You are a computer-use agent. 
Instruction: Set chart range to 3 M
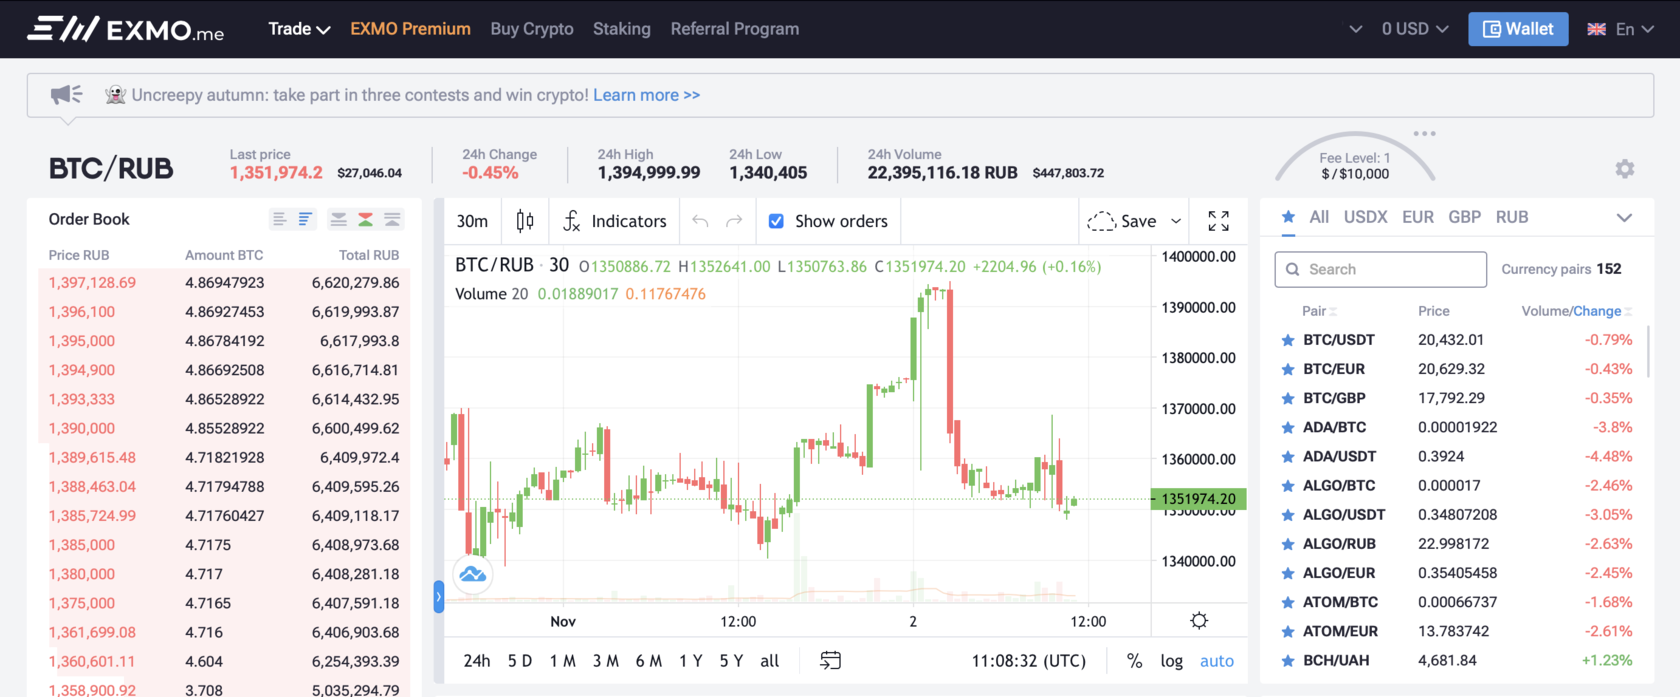[606, 661]
